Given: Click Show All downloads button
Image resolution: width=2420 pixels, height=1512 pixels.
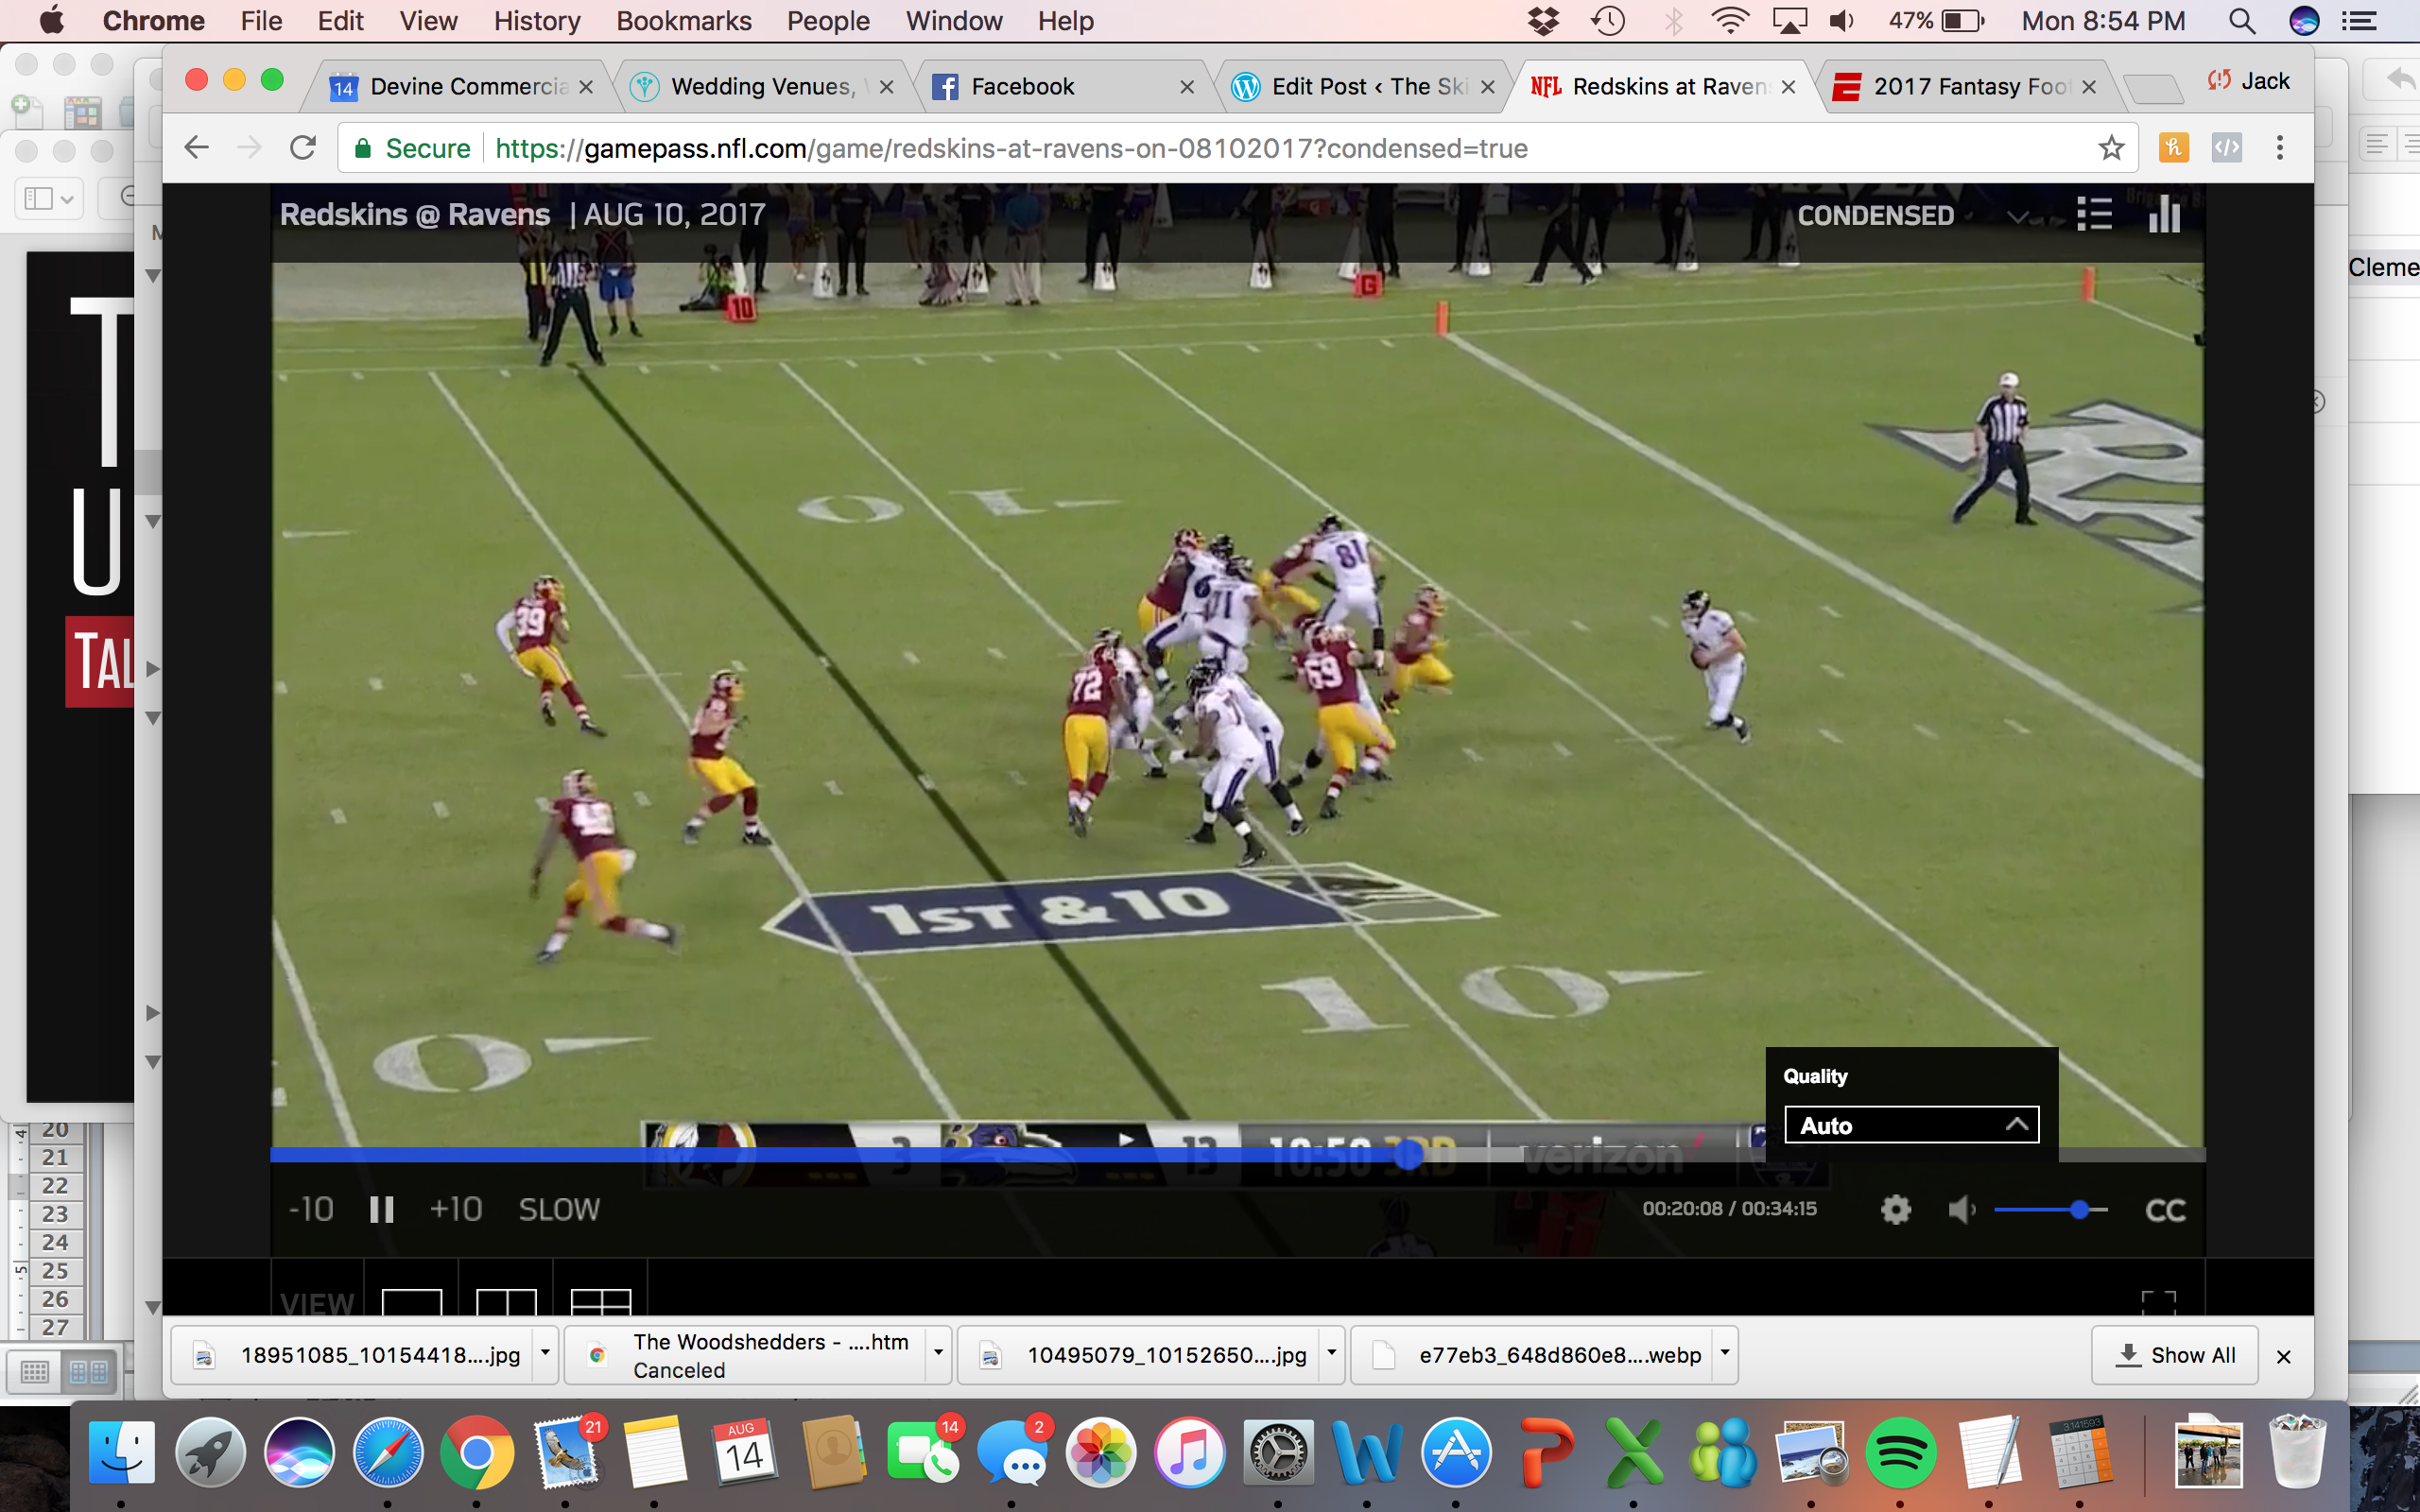Looking at the screenshot, I should click(2175, 1355).
